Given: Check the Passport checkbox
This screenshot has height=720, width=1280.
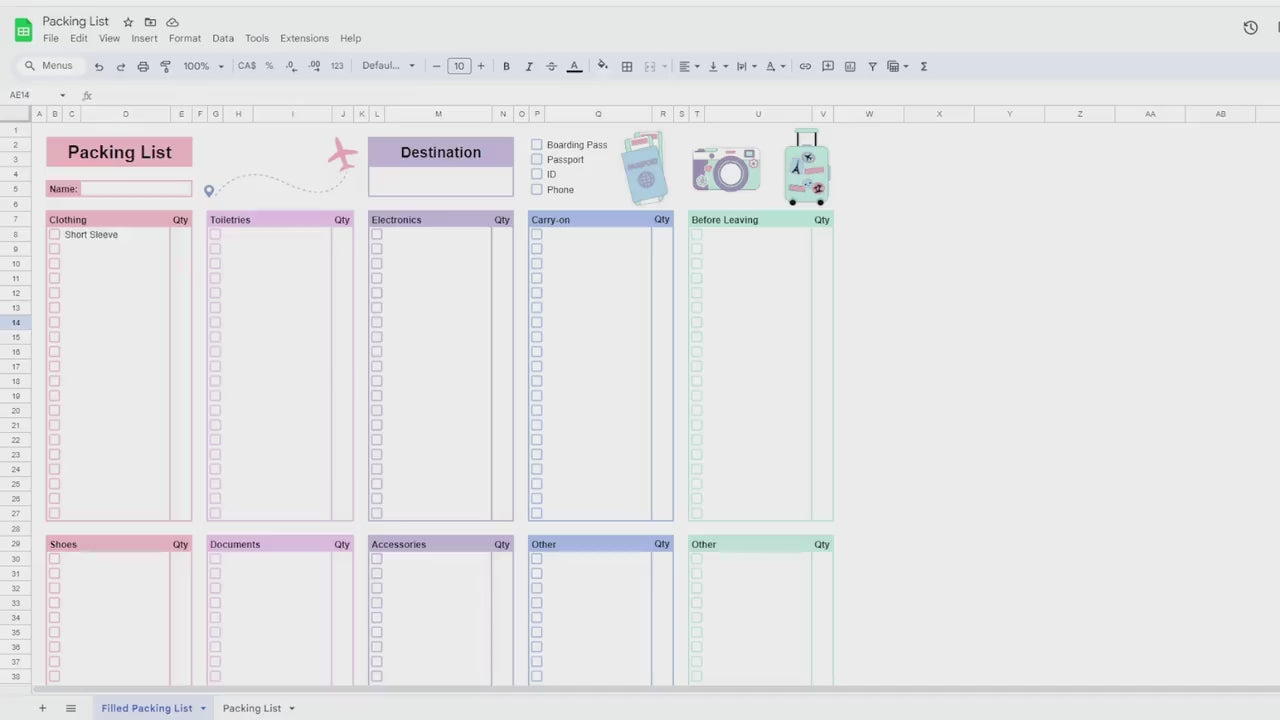Looking at the screenshot, I should (537, 159).
